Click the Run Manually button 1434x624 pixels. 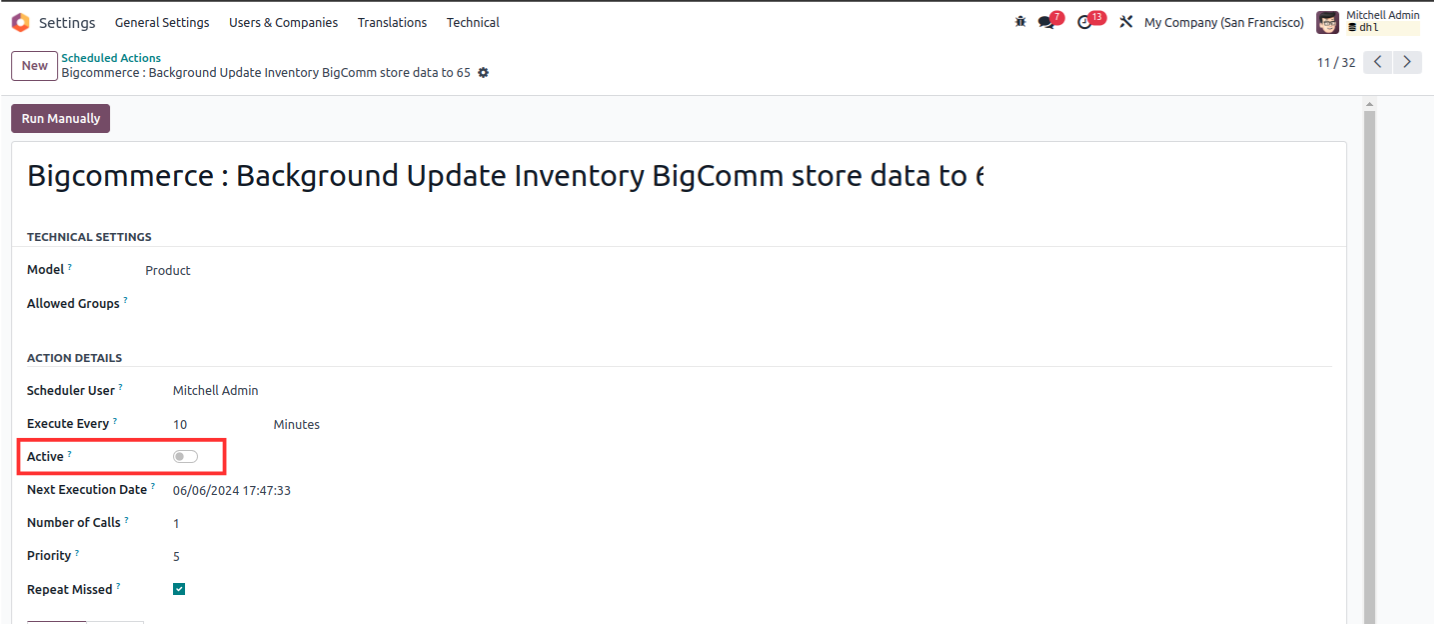coord(61,118)
